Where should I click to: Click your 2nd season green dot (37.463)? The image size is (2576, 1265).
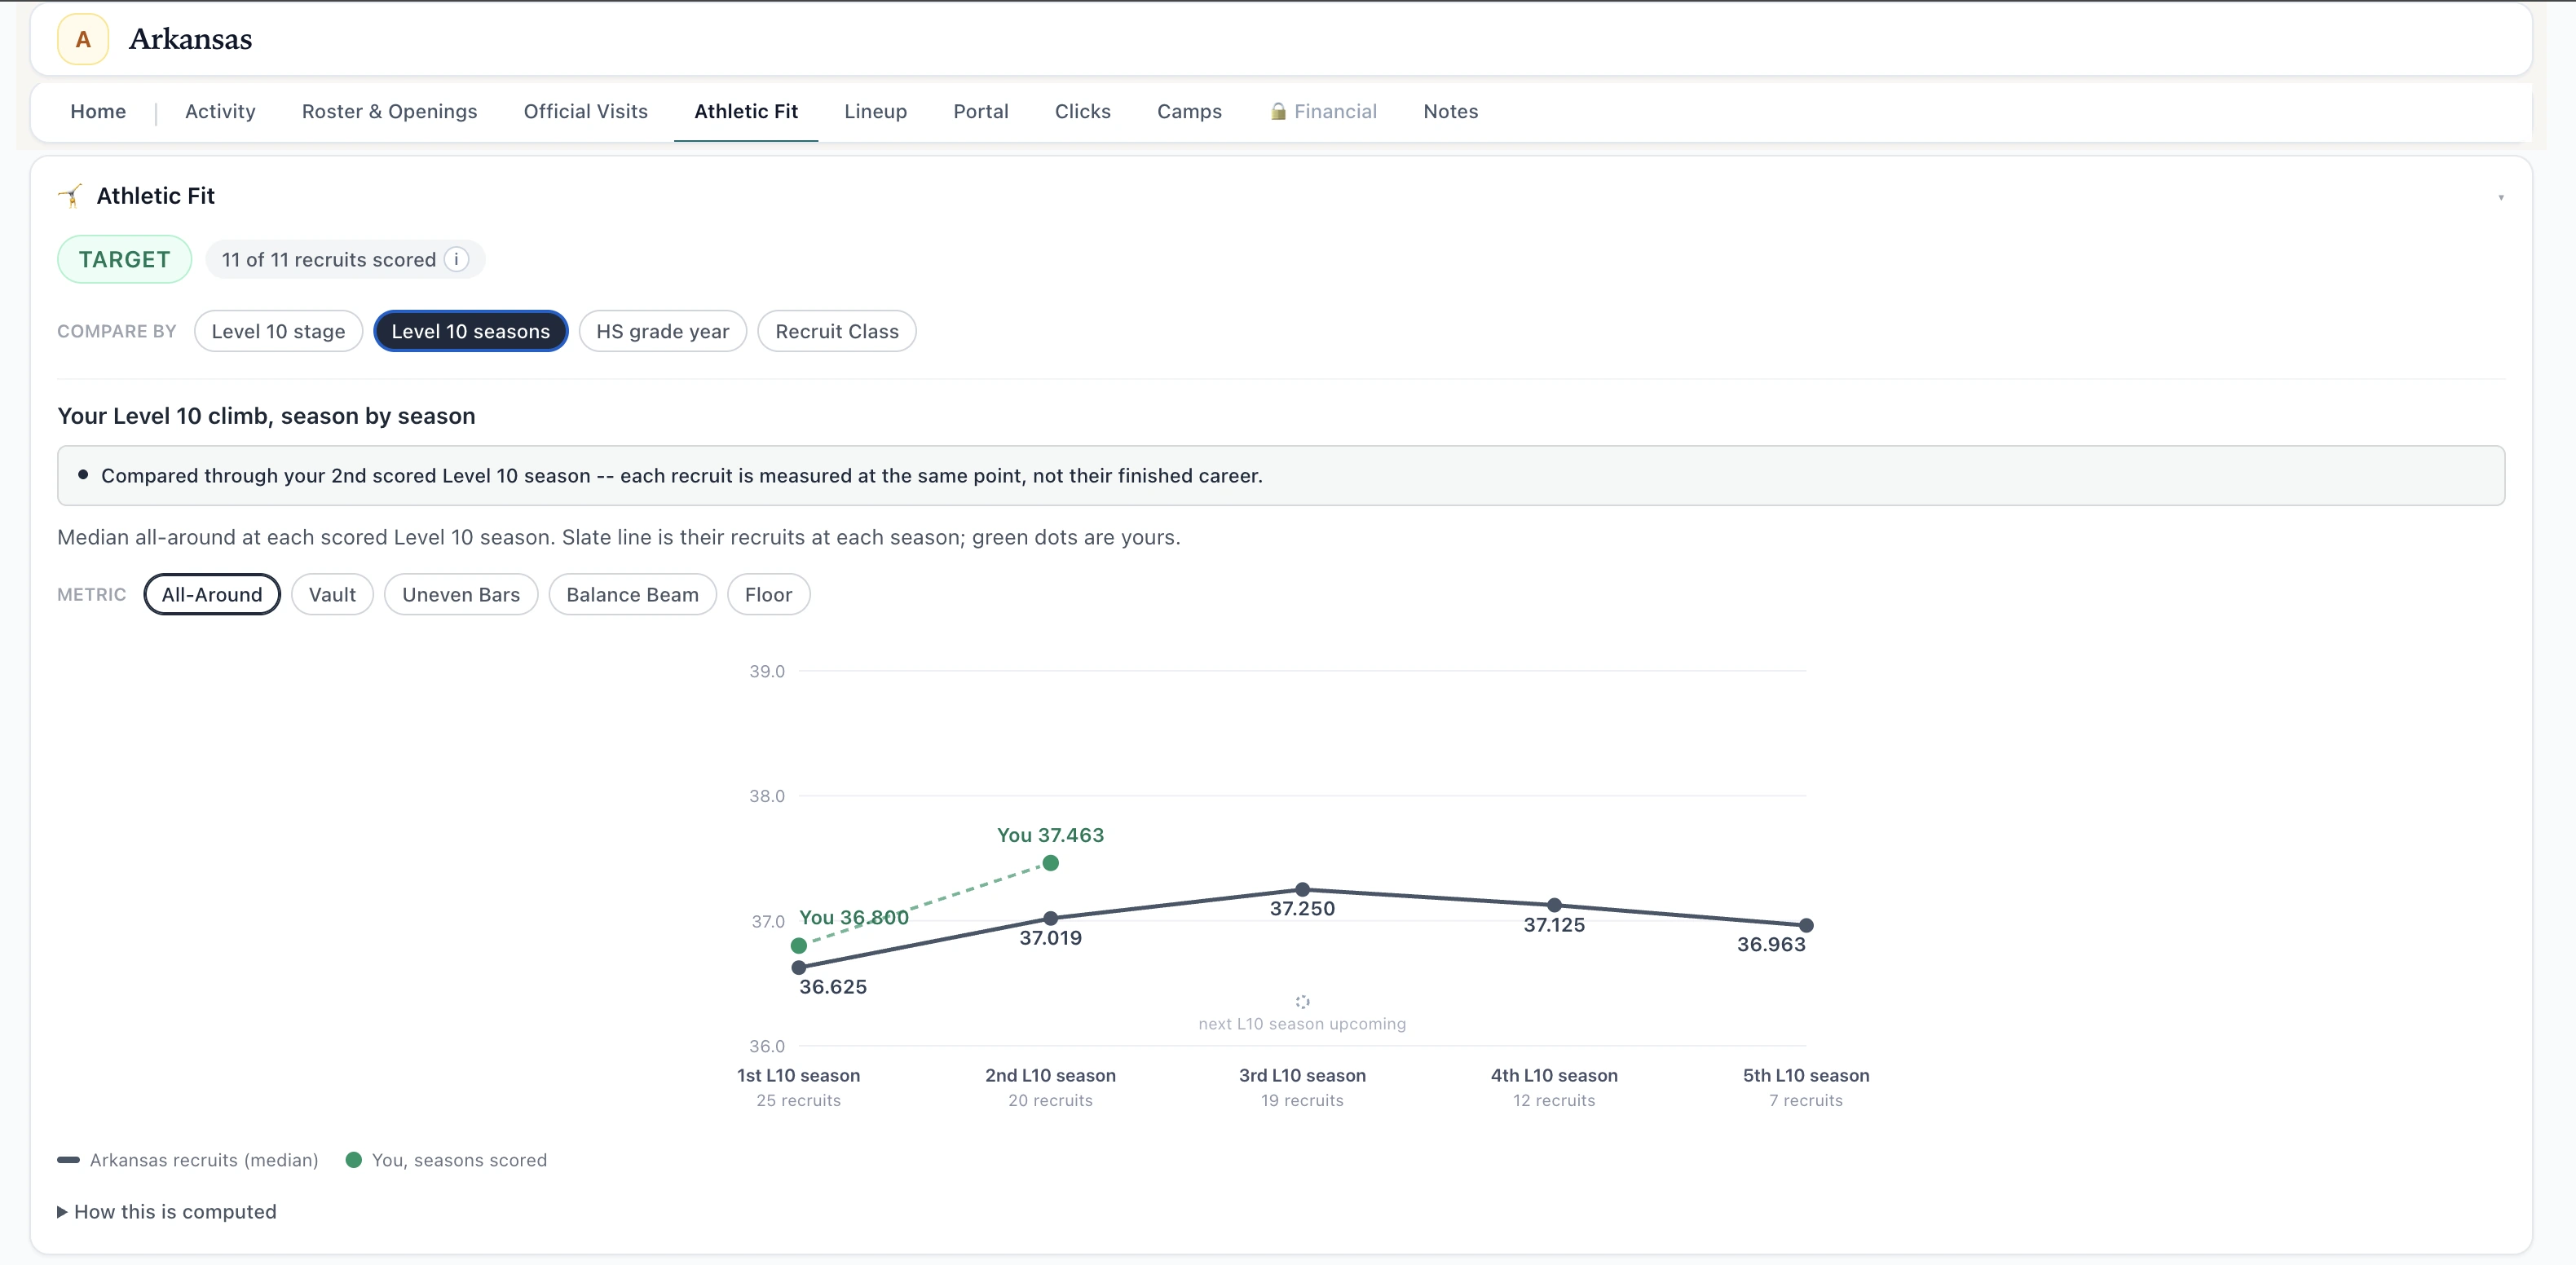click(x=1051, y=863)
